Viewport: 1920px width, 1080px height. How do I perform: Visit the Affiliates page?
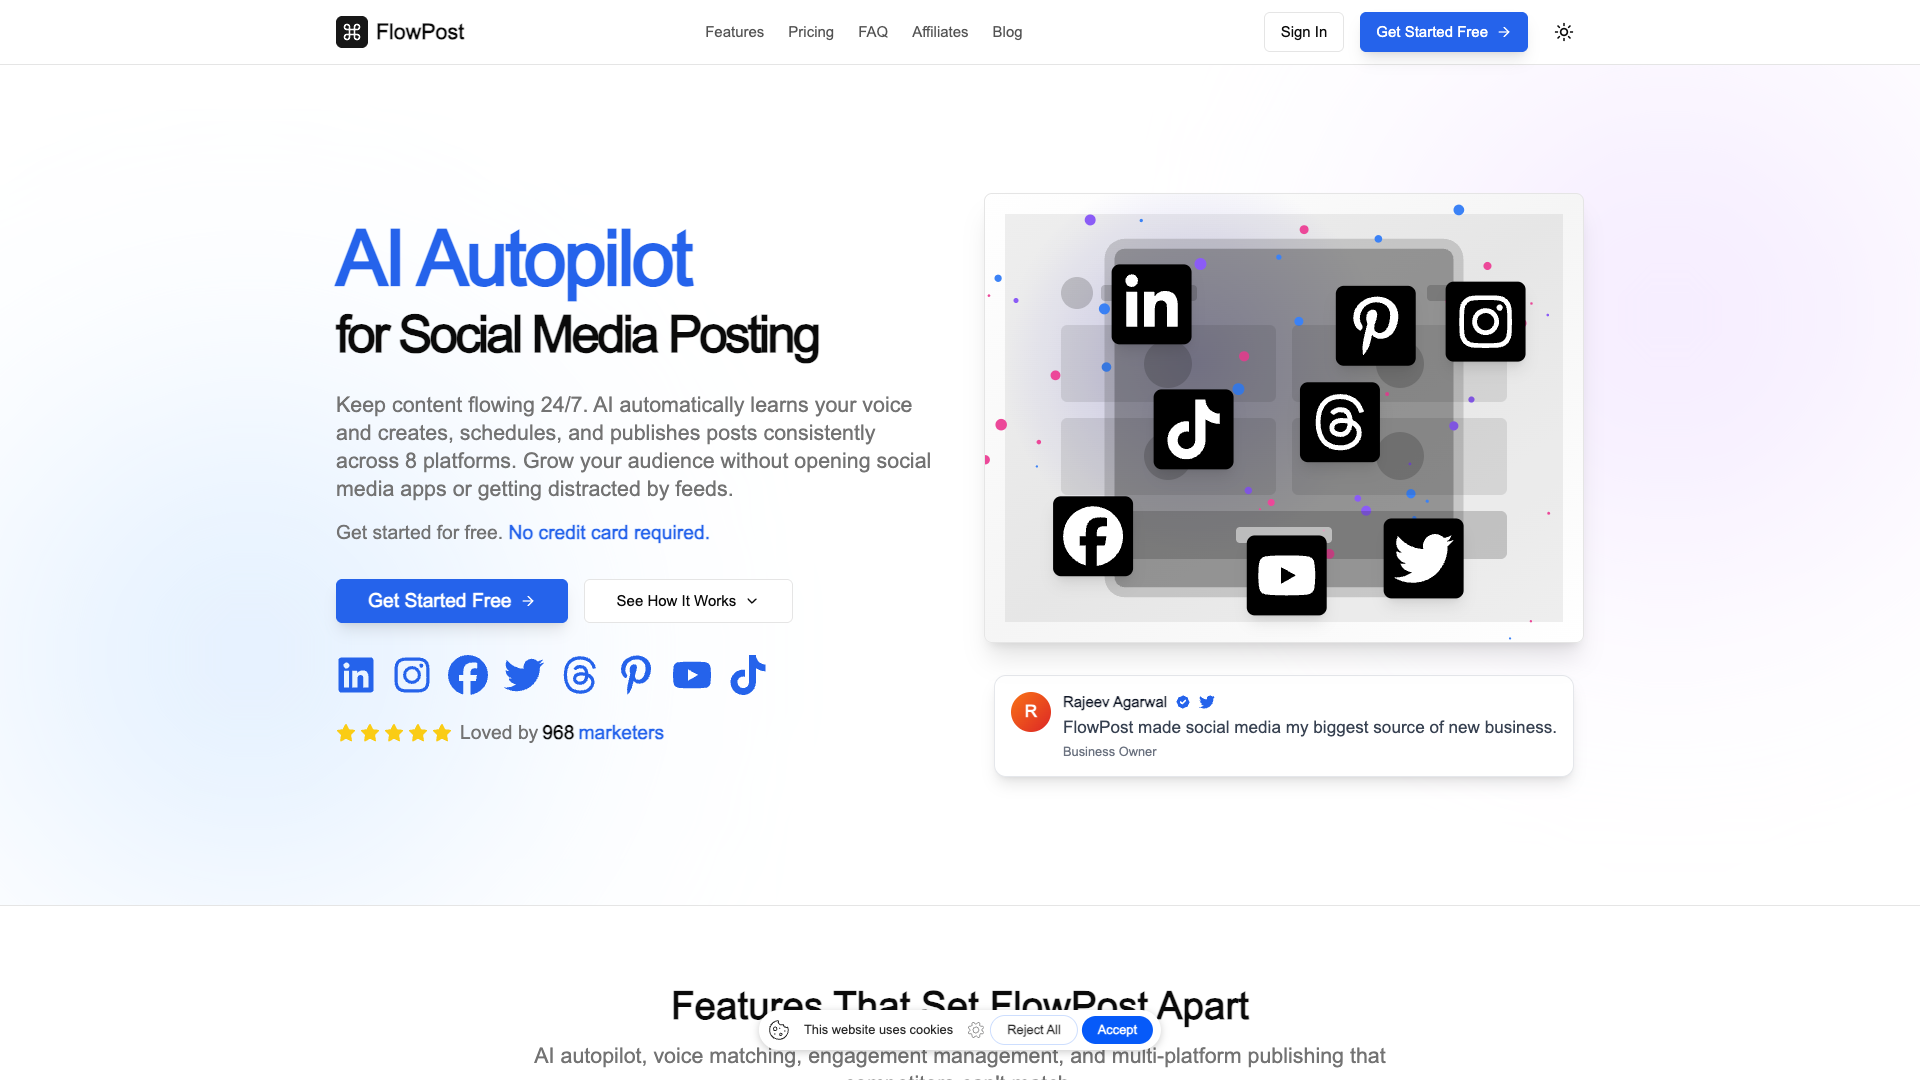(x=940, y=32)
